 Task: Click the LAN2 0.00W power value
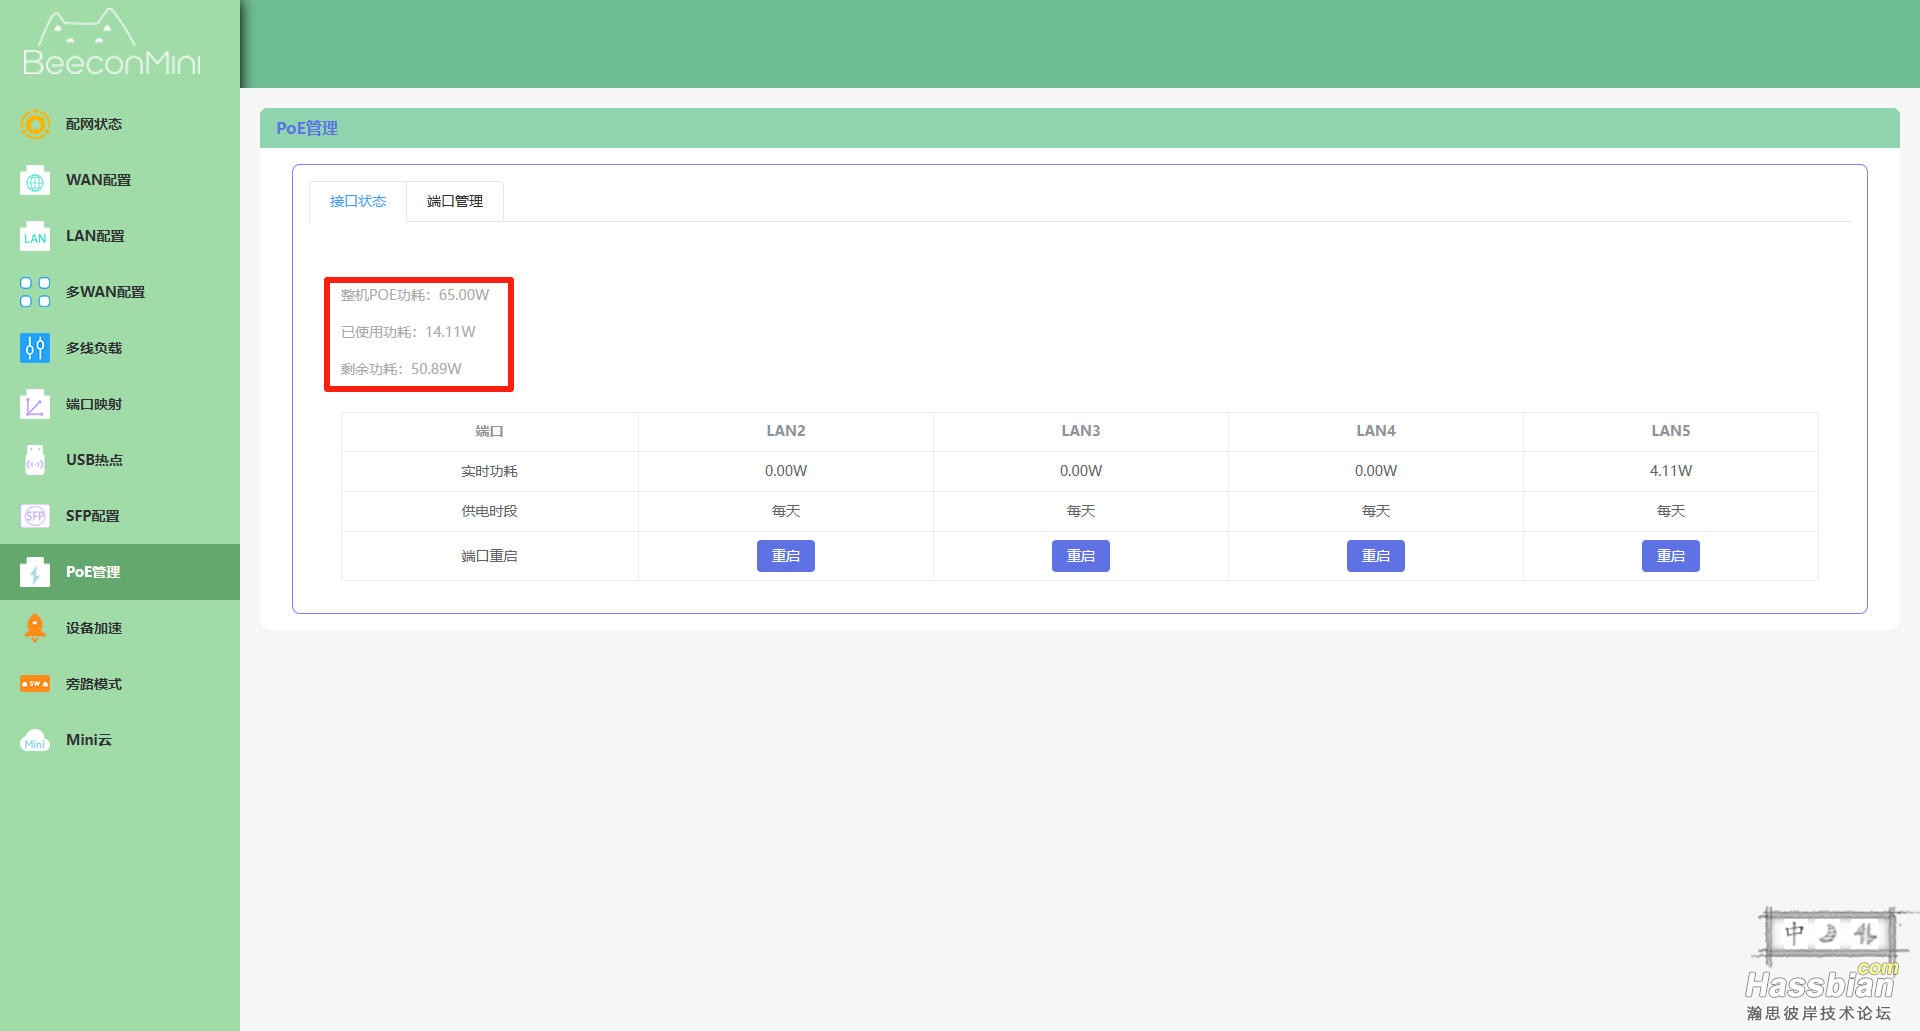[786, 471]
